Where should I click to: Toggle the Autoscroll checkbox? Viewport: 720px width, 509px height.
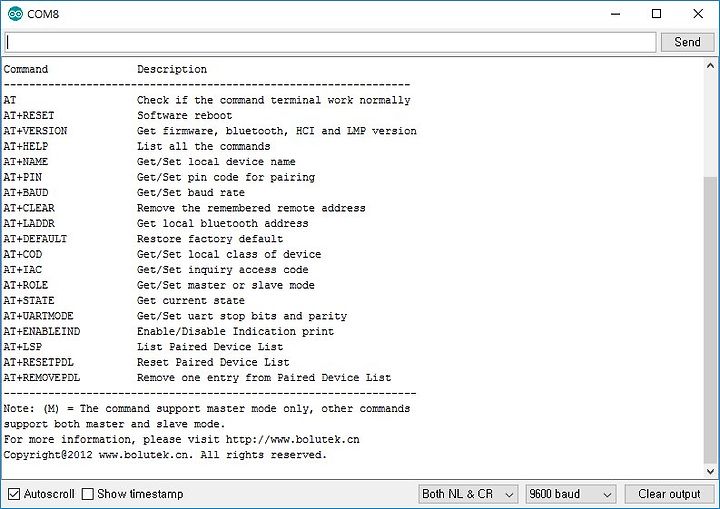(x=14, y=494)
